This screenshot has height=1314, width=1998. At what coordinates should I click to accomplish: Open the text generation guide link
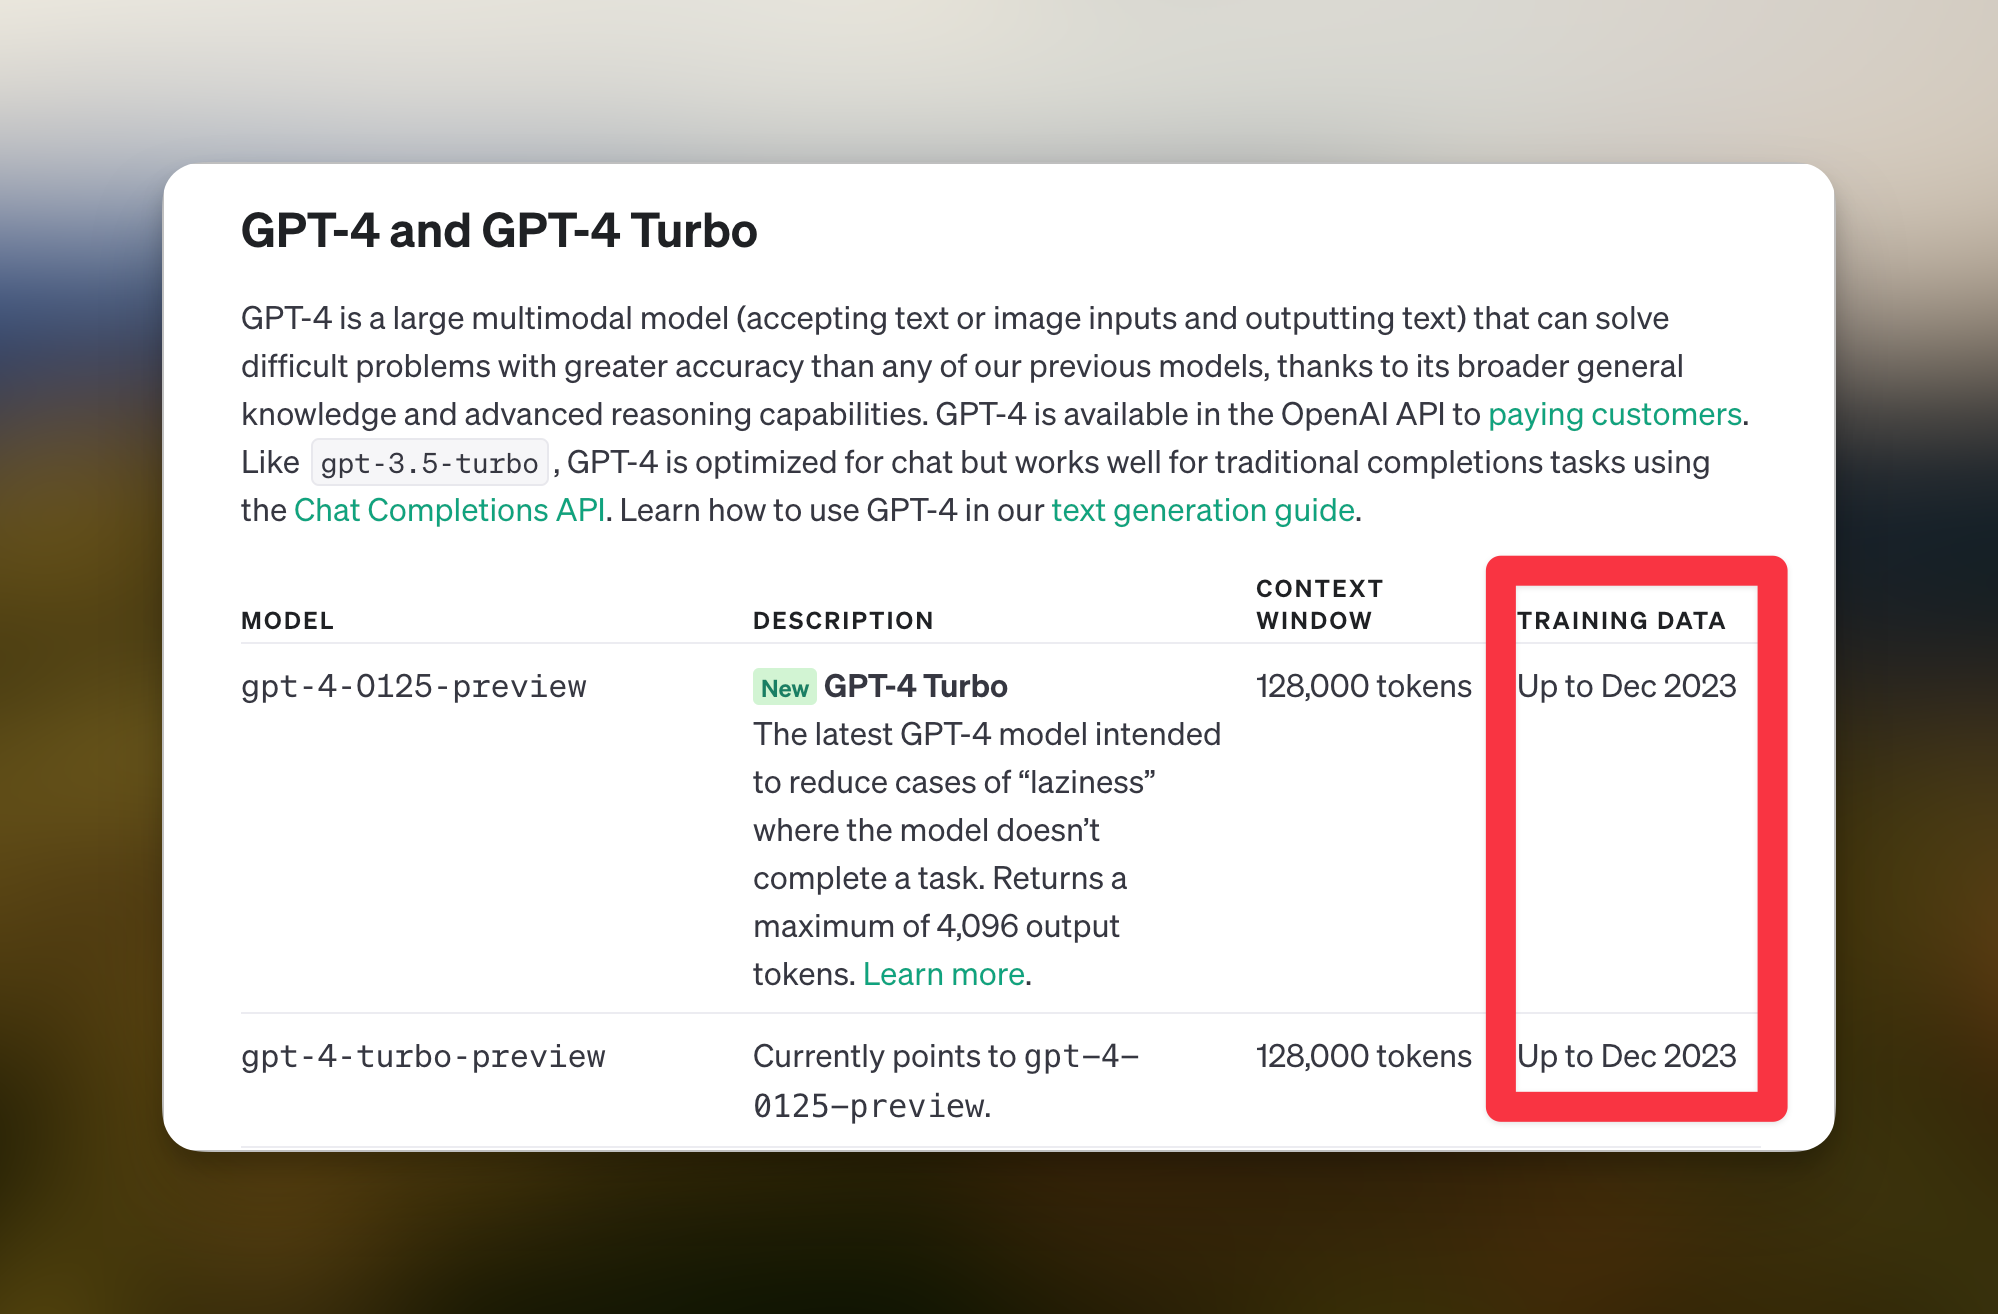1202,510
